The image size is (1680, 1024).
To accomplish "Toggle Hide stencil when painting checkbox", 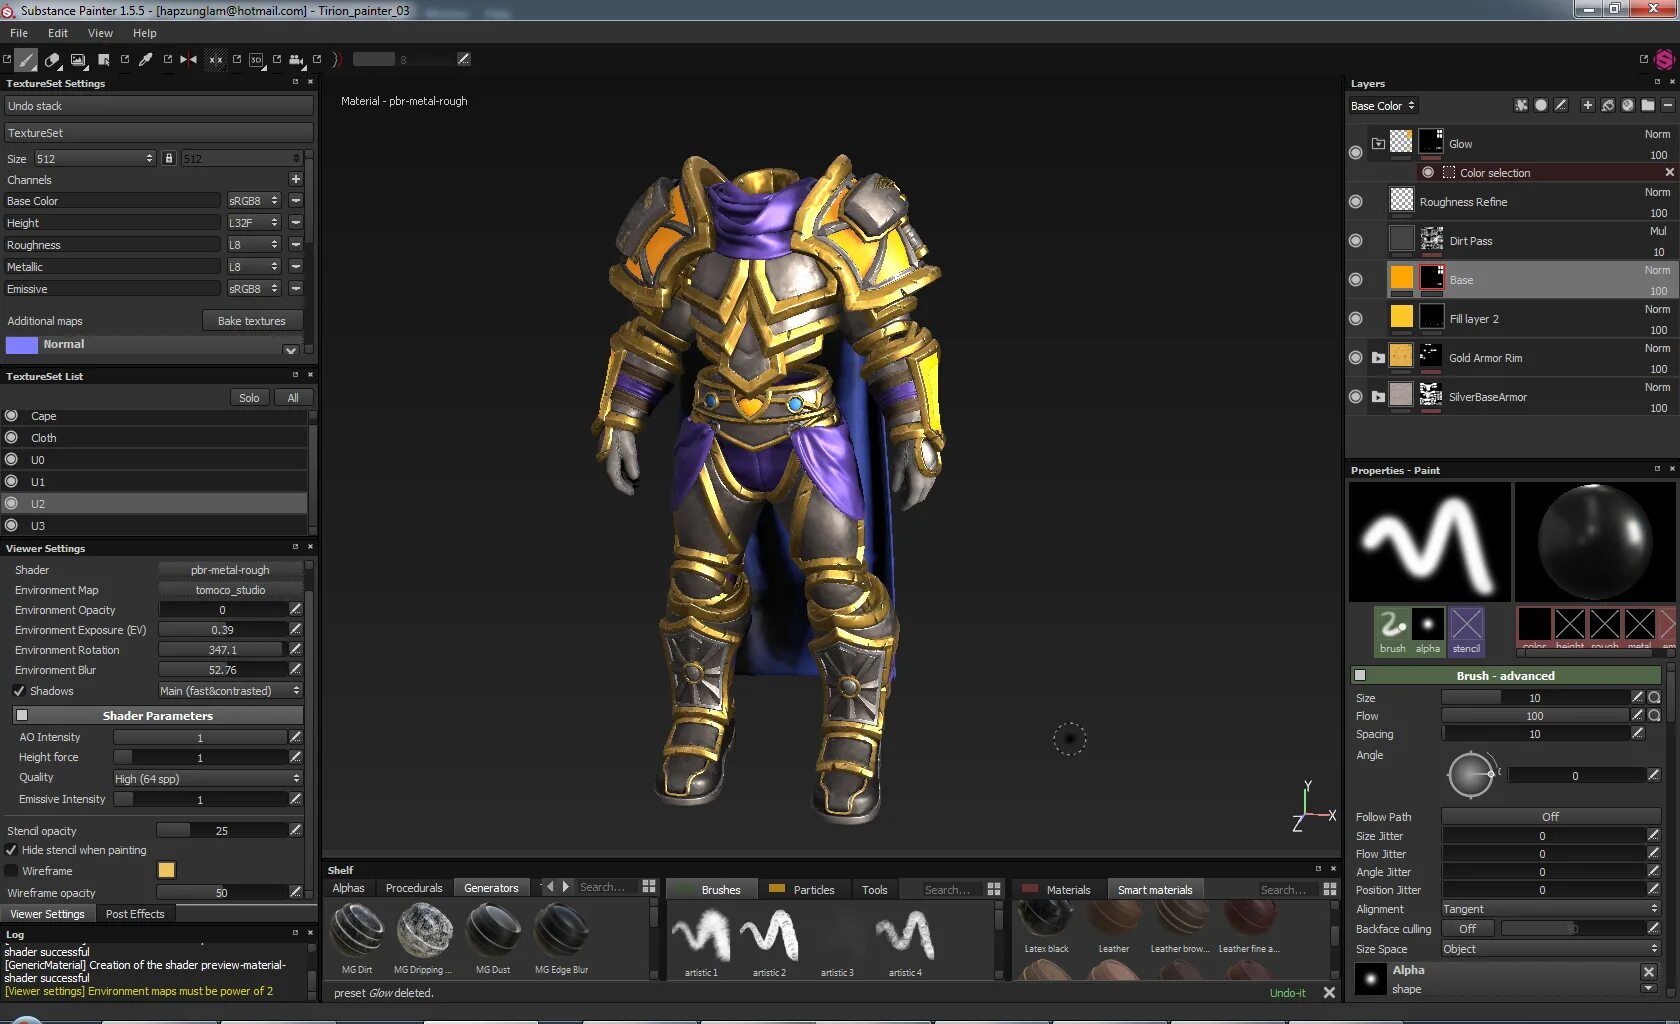I will tap(11, 850).
